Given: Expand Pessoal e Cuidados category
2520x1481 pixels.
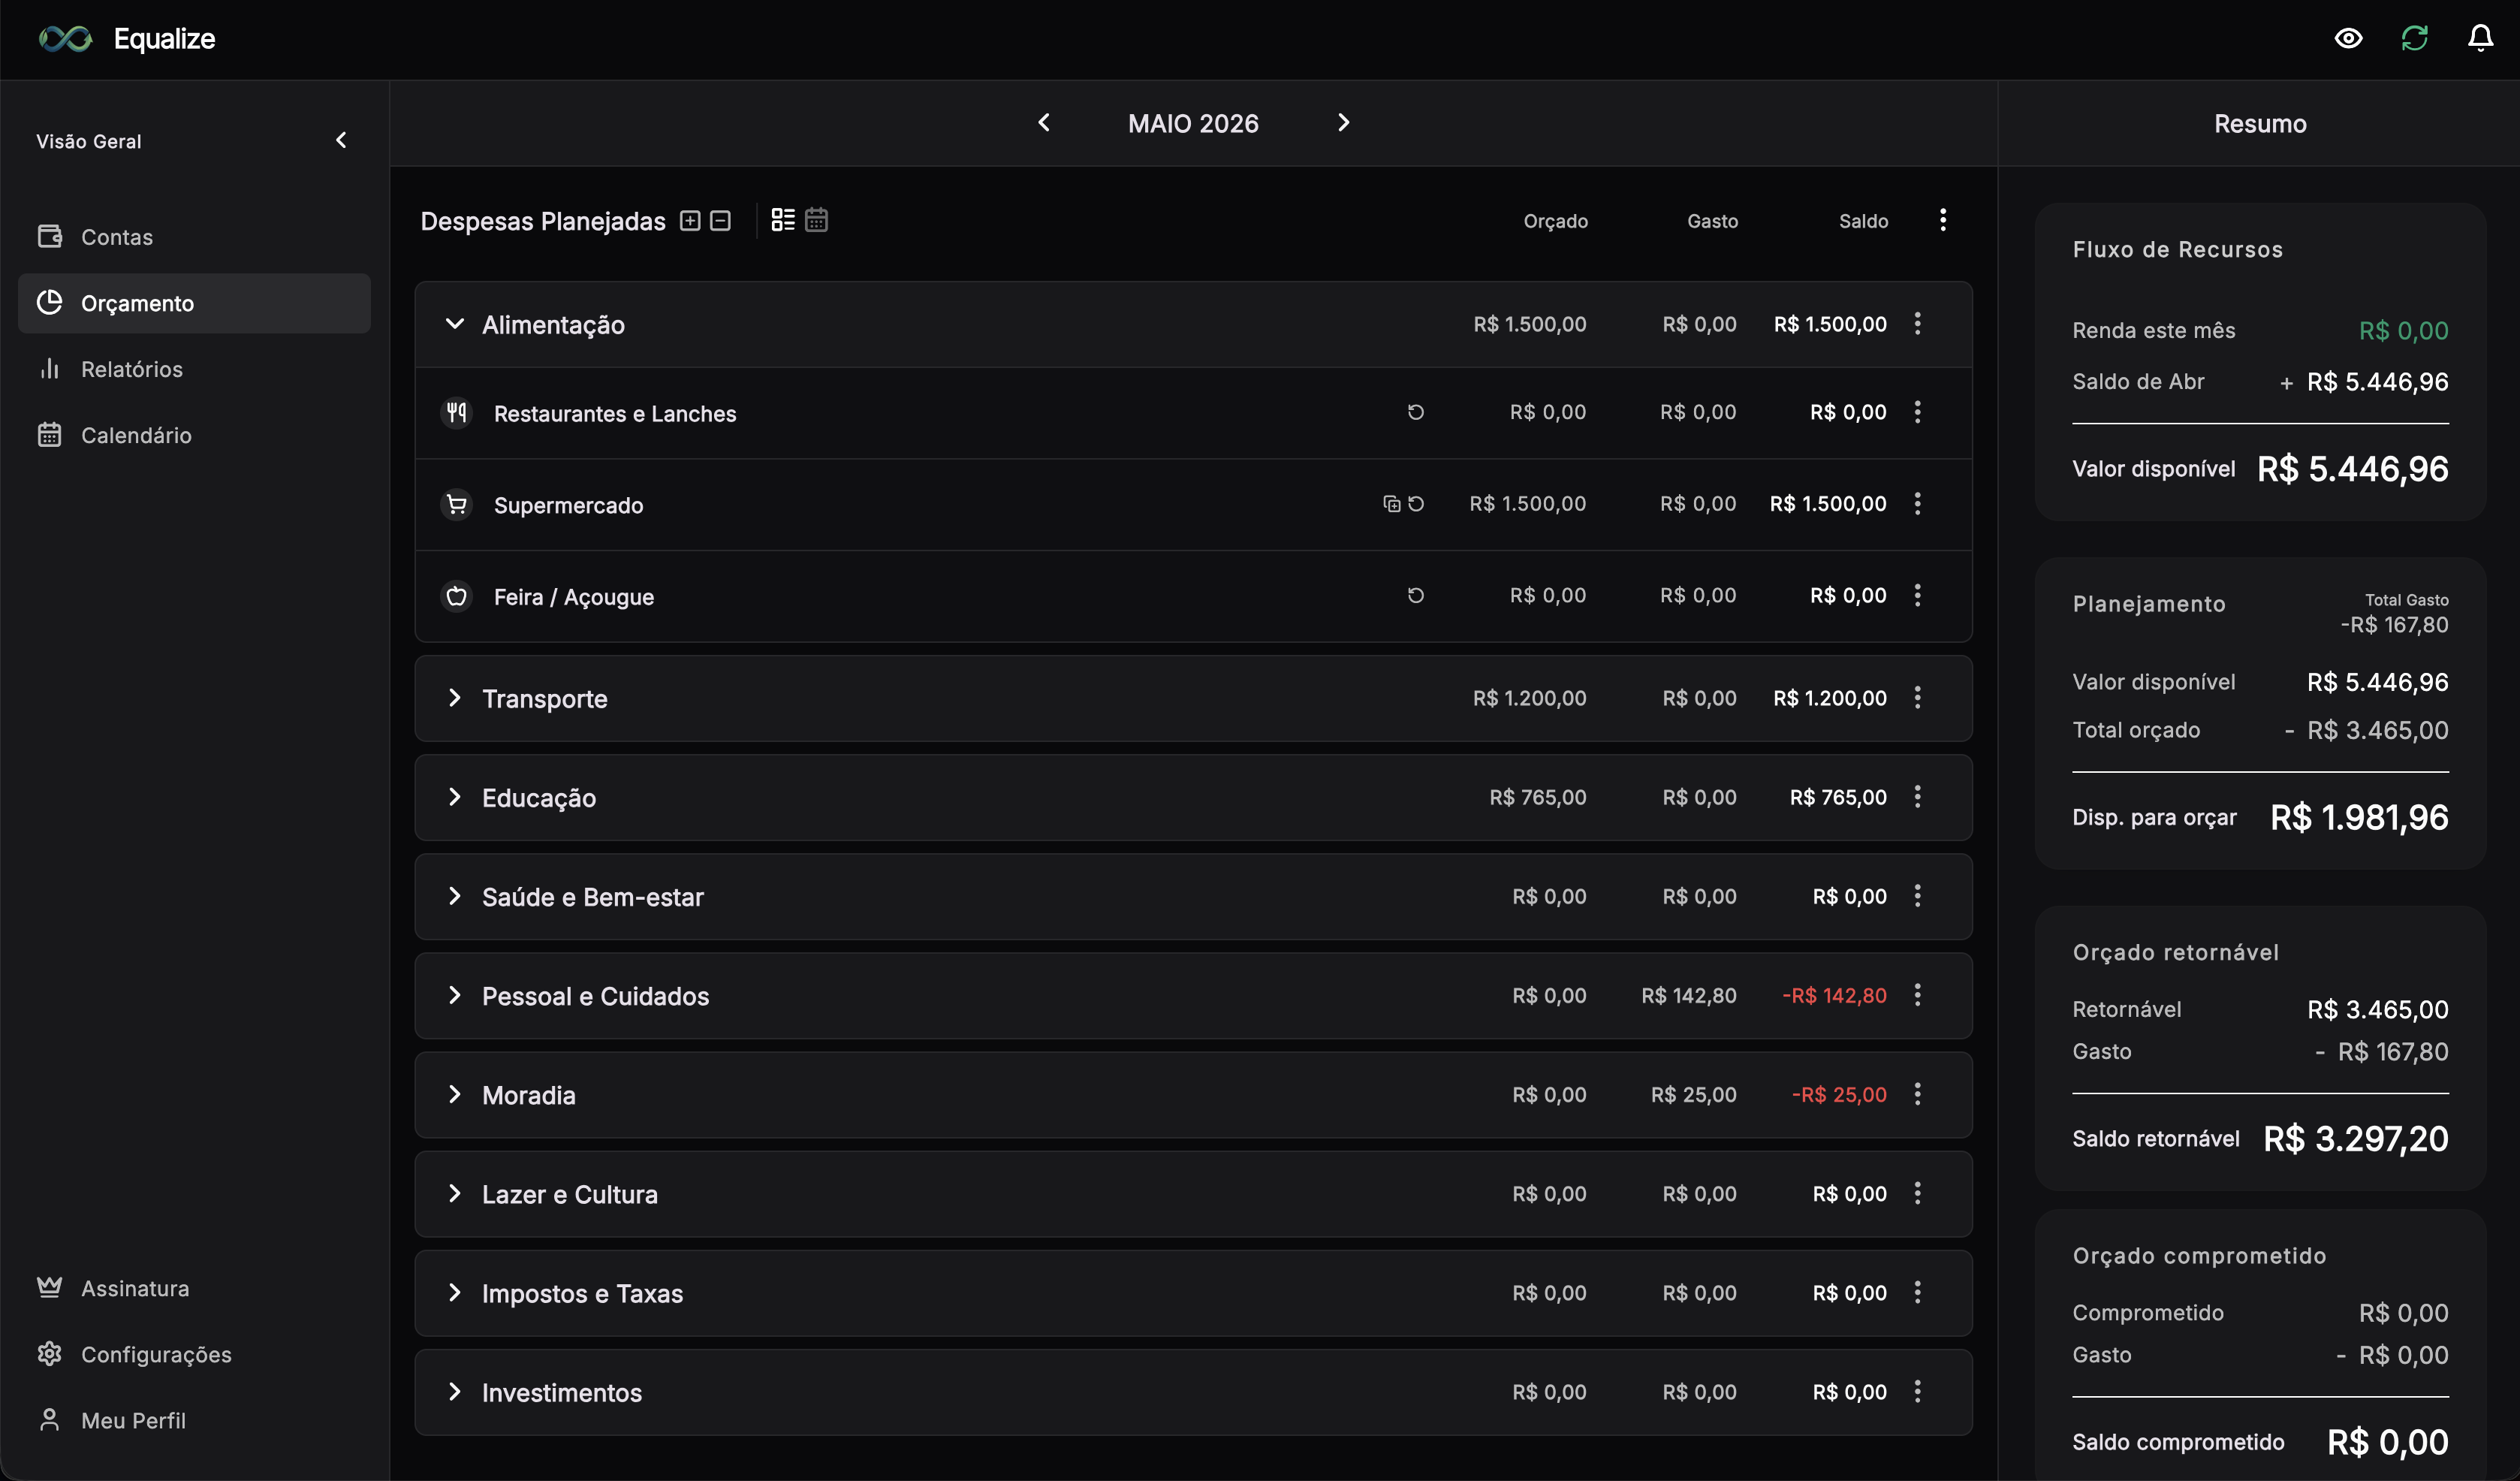Looking at the screenshot, I should [x=454, y=994].
